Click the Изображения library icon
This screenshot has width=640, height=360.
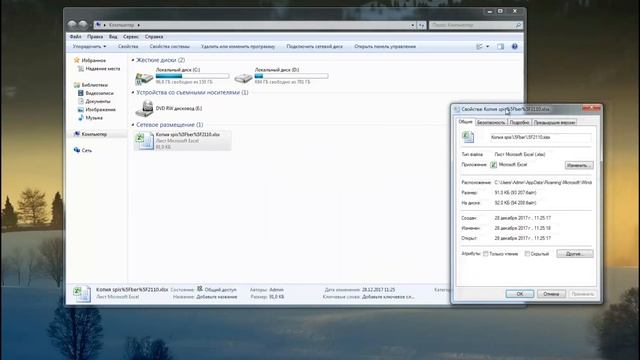(80, 109)
